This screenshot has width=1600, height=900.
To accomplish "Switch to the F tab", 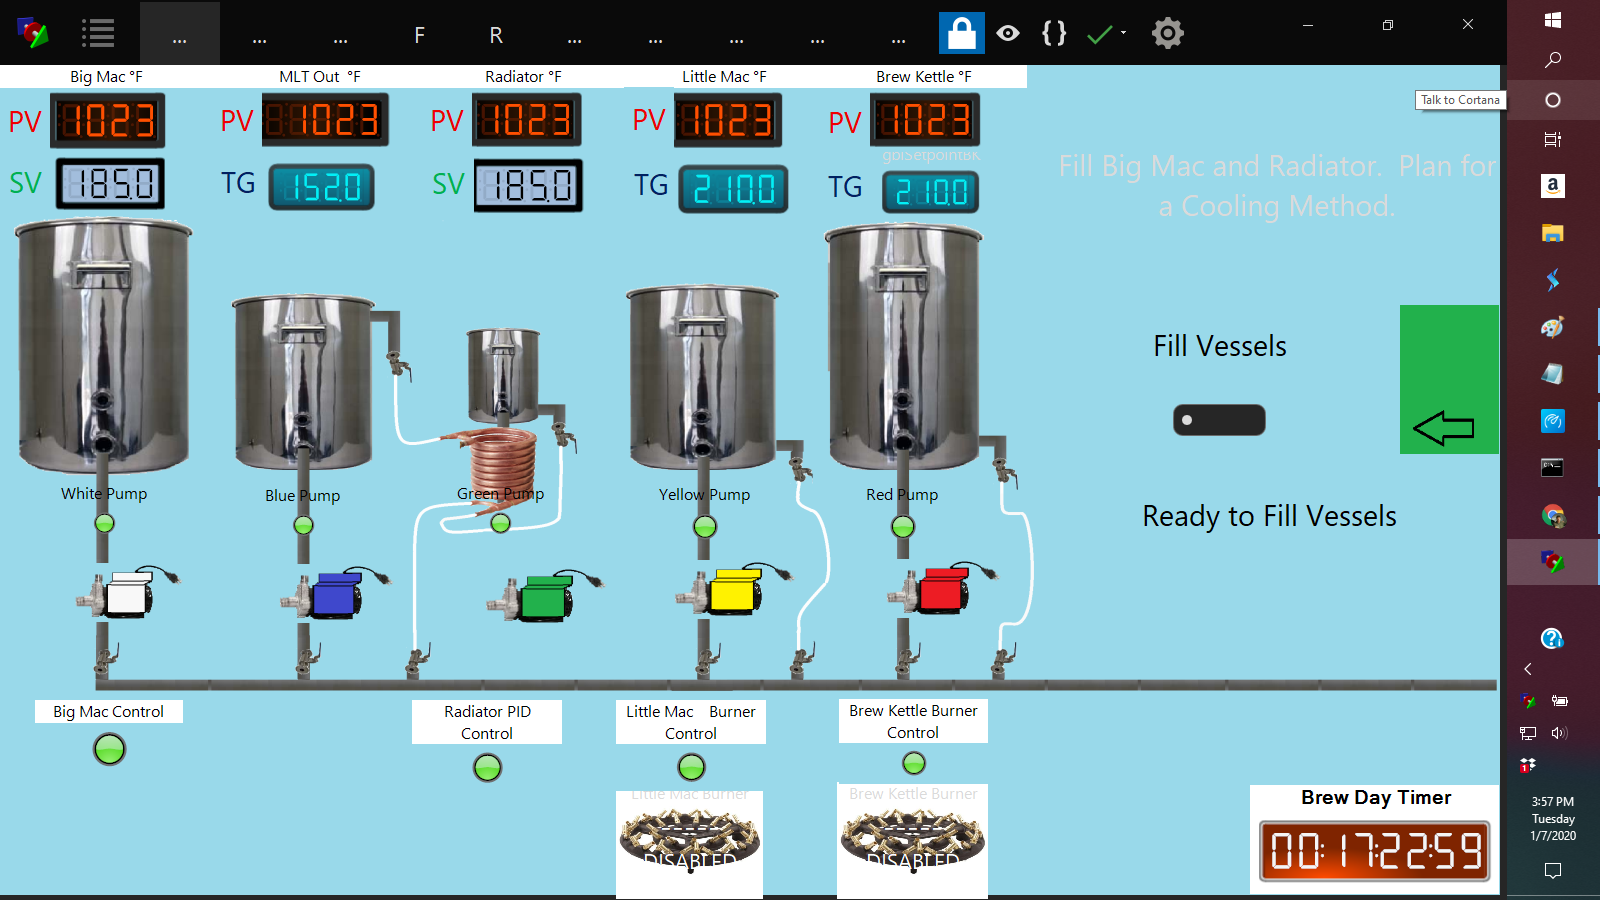I will [420, 35].
